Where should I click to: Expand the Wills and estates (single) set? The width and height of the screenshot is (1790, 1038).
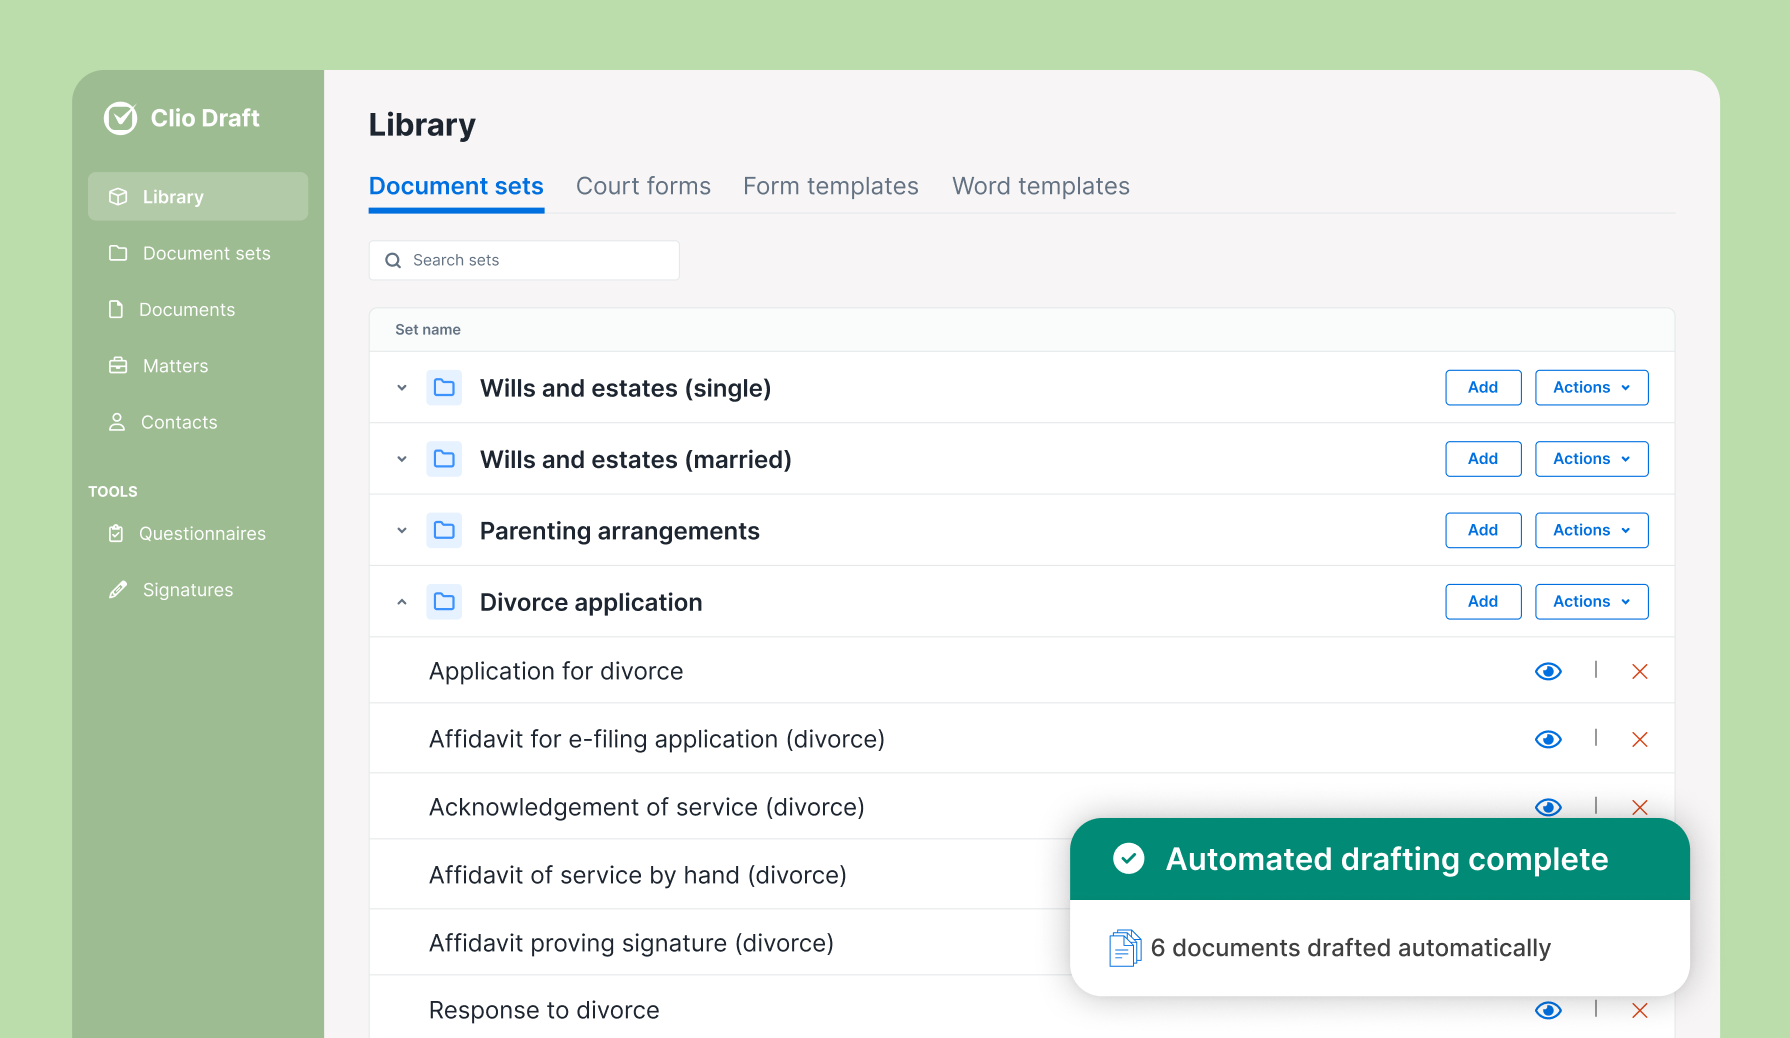402,388
